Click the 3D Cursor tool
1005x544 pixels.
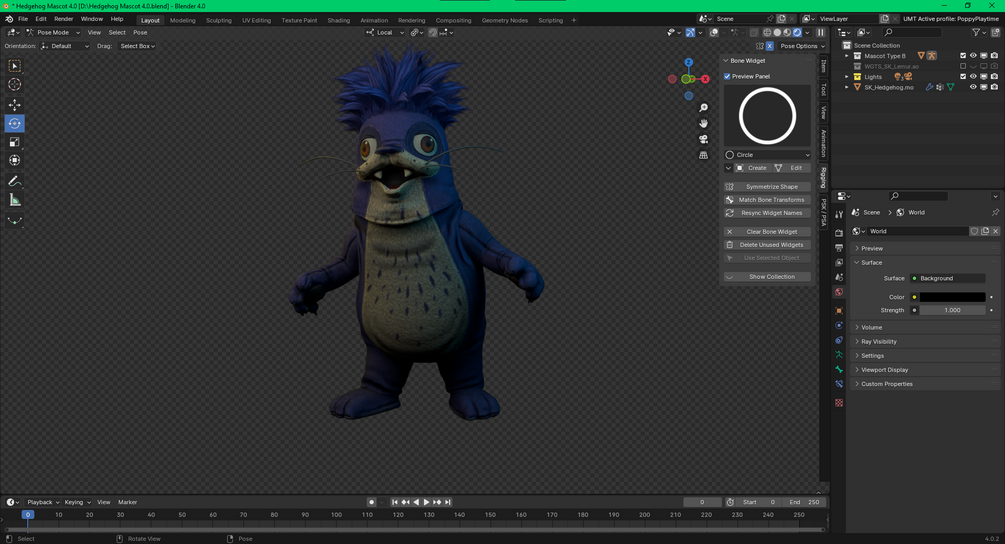[14, 85]
